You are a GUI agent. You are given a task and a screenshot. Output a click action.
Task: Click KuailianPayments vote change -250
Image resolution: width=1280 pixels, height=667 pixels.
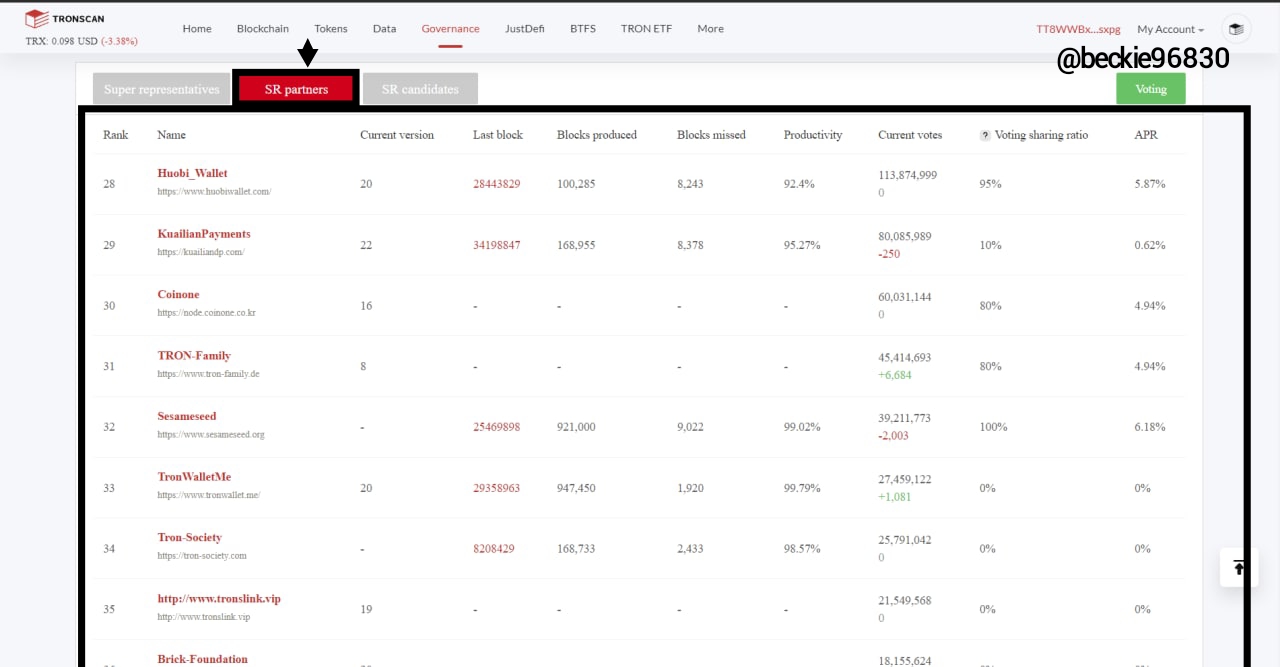[889, 254]
